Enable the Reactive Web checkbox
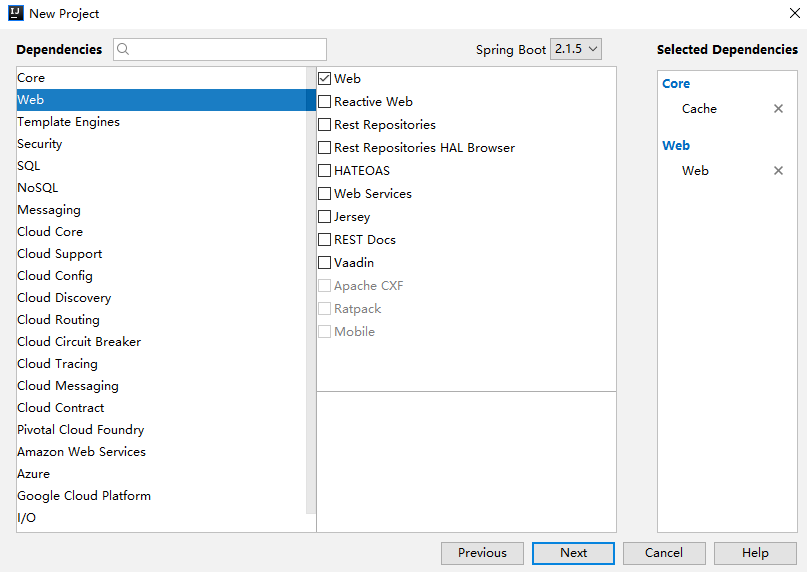Screen dimensions: 807x572 (x=324, y=101)
